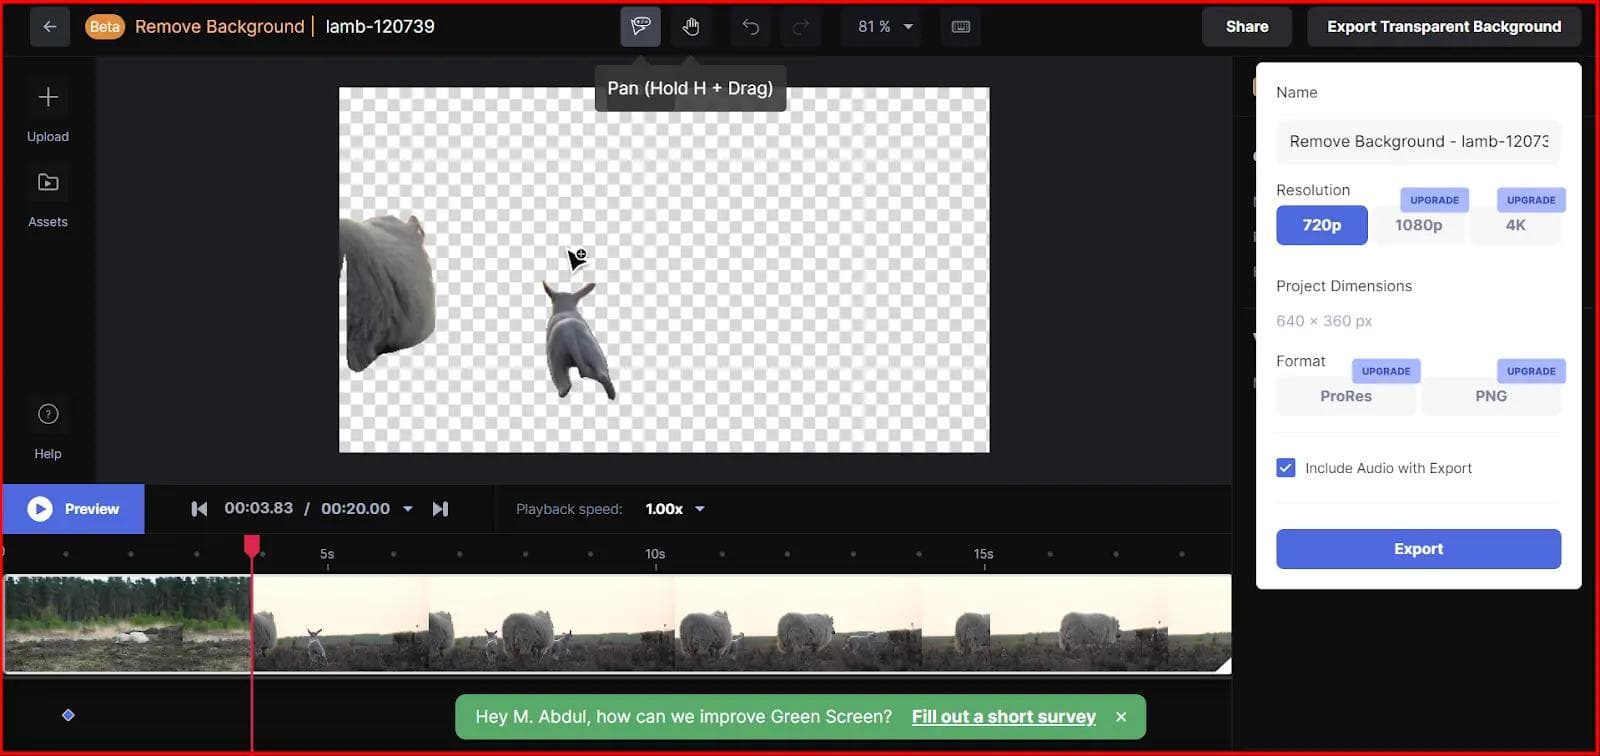This screenshot has height=756, width=1600.
Task: Skip to previous frame marker
Action: pyautogui.click(x=199, y=509)
